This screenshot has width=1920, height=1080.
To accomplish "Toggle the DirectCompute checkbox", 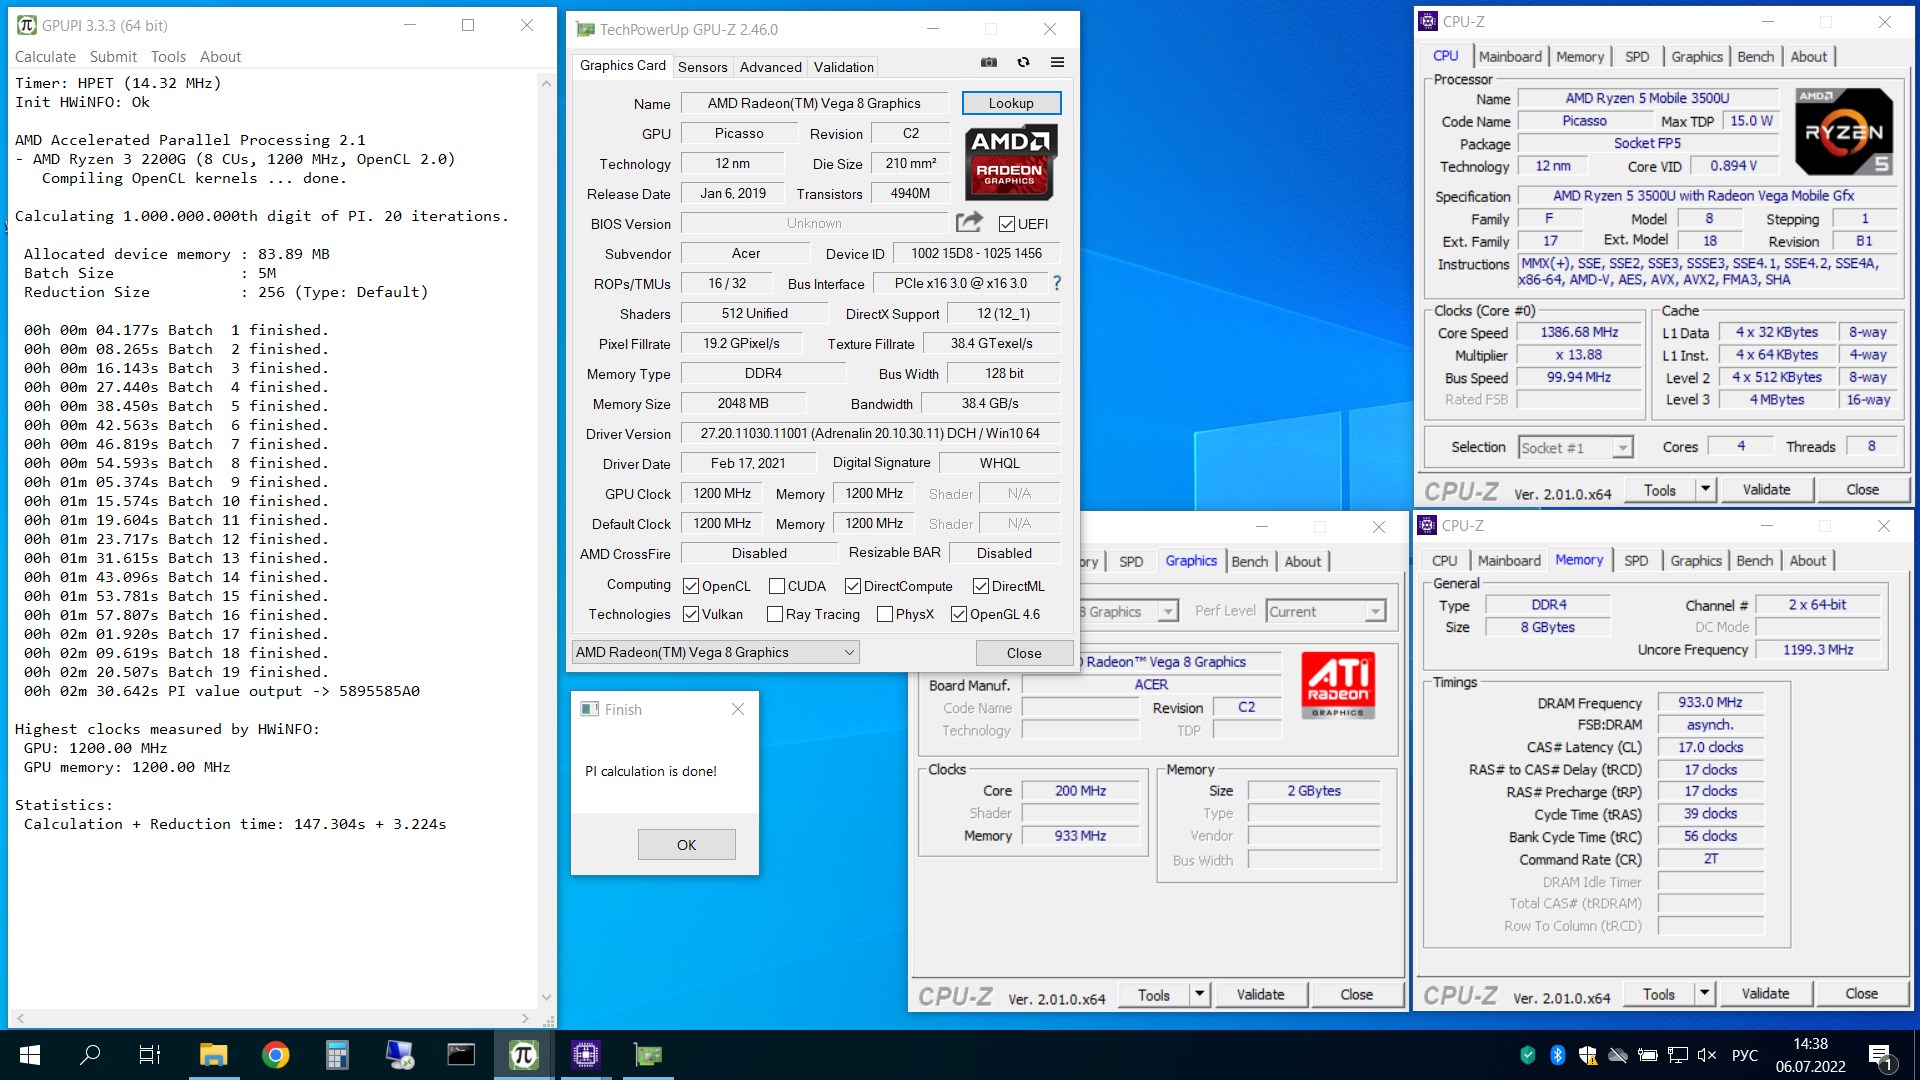I will click(853, 586).
